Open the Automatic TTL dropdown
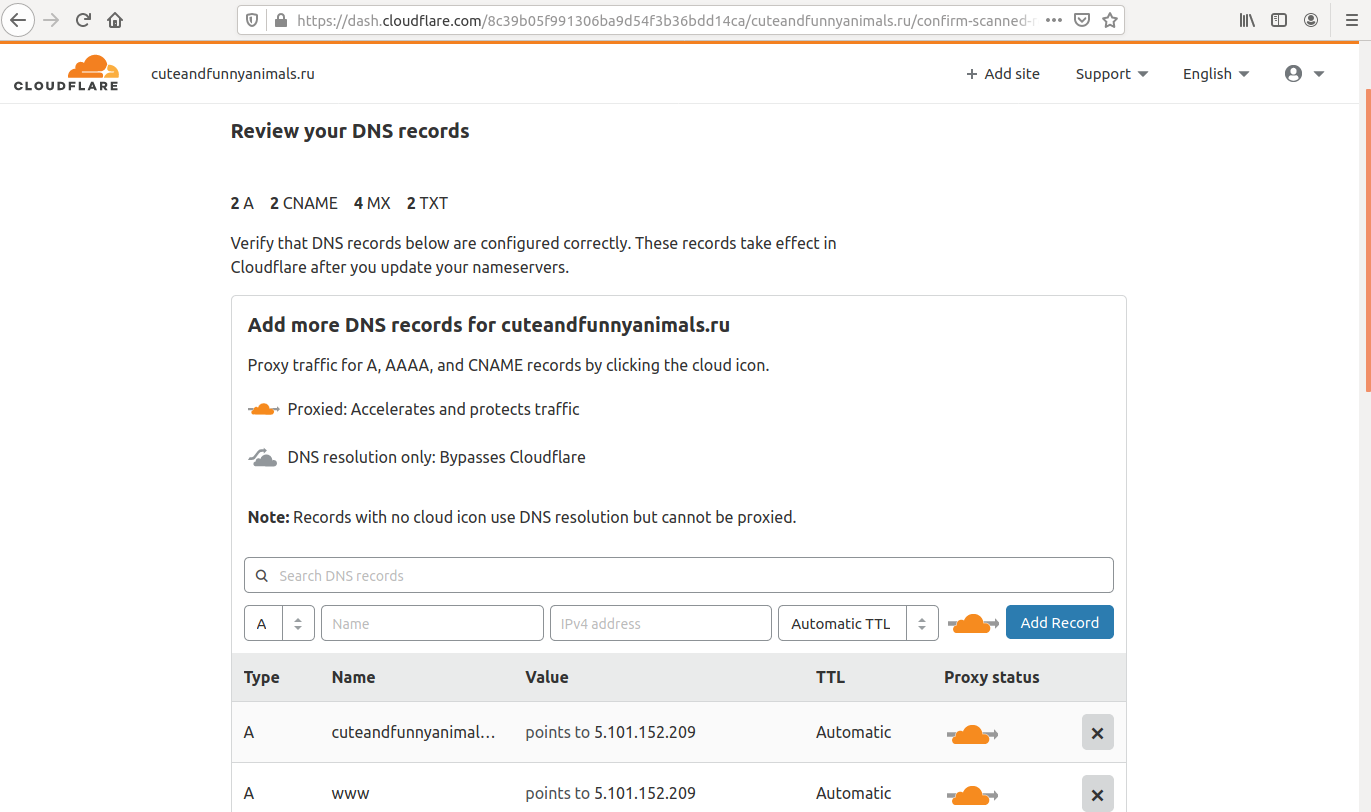The width and height of the screenshot is (1371, 812). [857, 623]
